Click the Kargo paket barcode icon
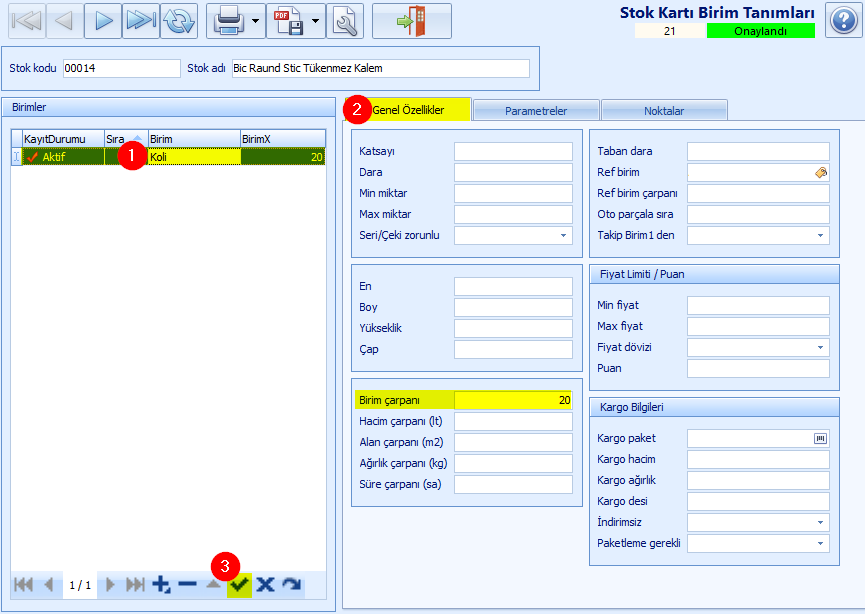The width and height of the screenshot is (865, 614). pos(820,438)
